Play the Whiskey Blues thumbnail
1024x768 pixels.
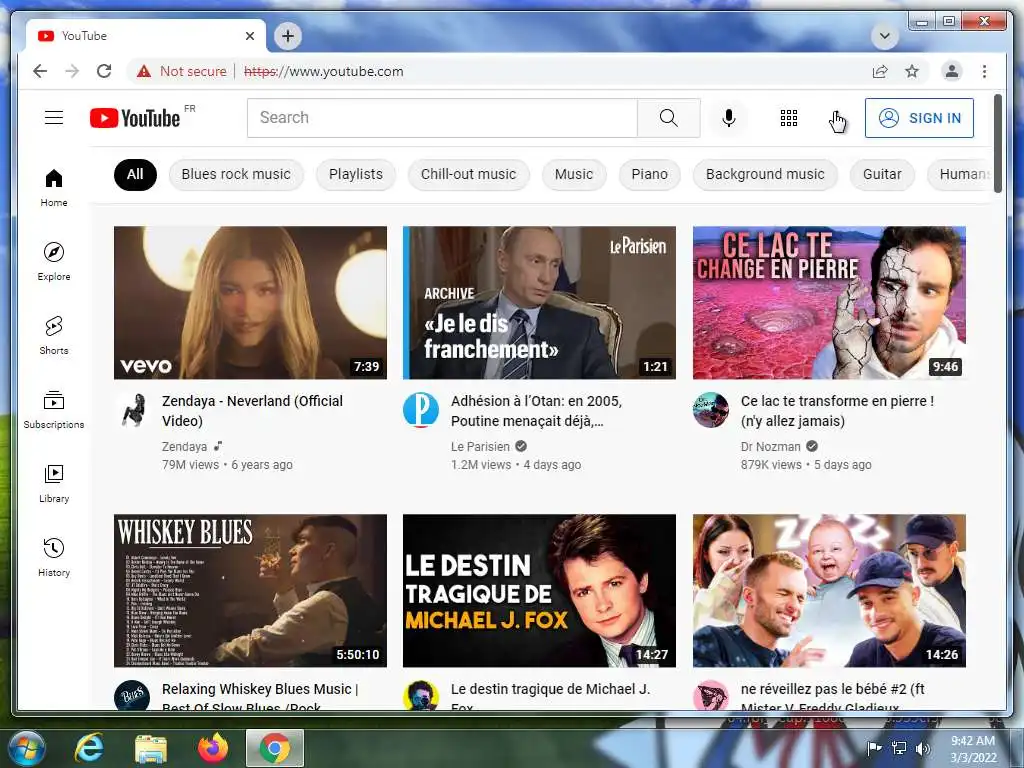point(250,590)
